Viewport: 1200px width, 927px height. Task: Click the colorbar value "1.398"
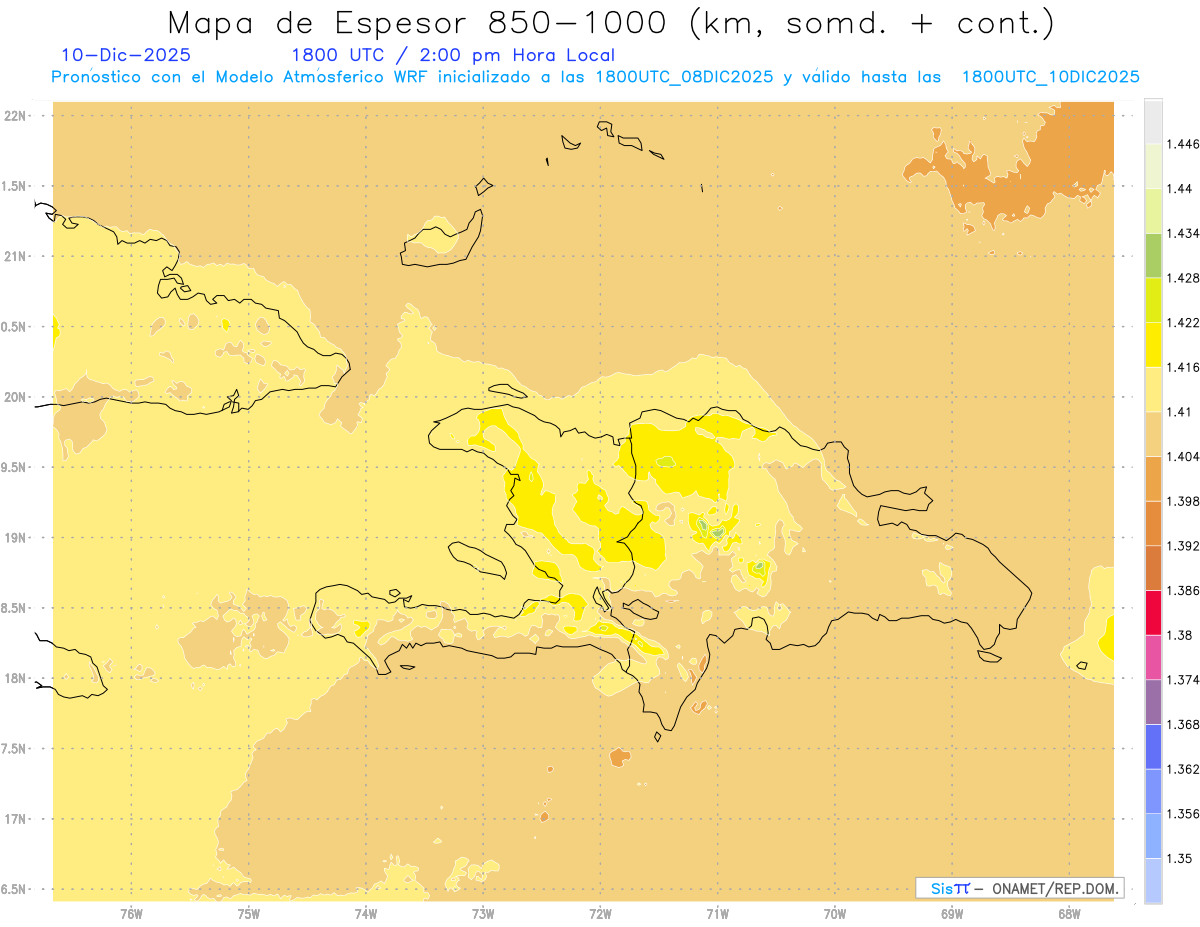[x=1184, y=501]
